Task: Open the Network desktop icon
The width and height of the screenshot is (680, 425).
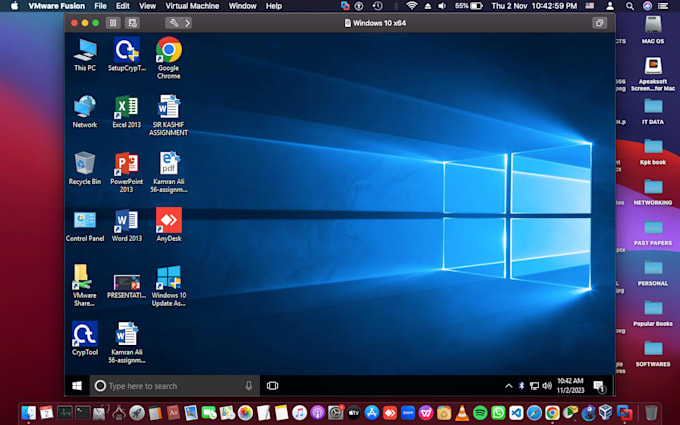Action: pos(85,111)
